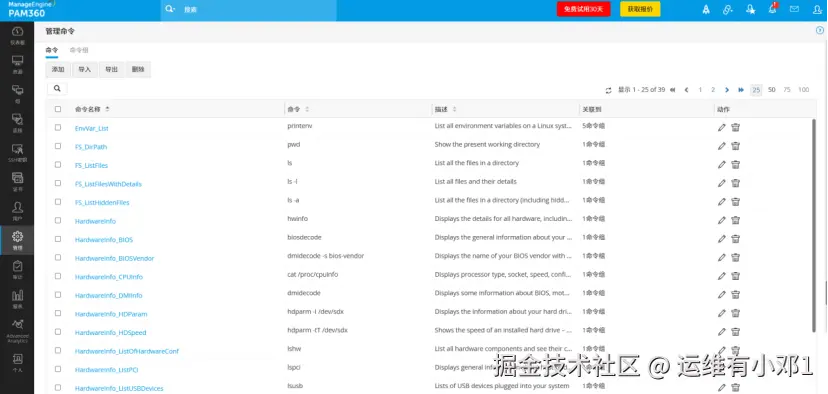Image resolution: width=828 pixels, height=394 pixels.
Task: Click the magnifier search icon above the table
Action: pos(57,89)
